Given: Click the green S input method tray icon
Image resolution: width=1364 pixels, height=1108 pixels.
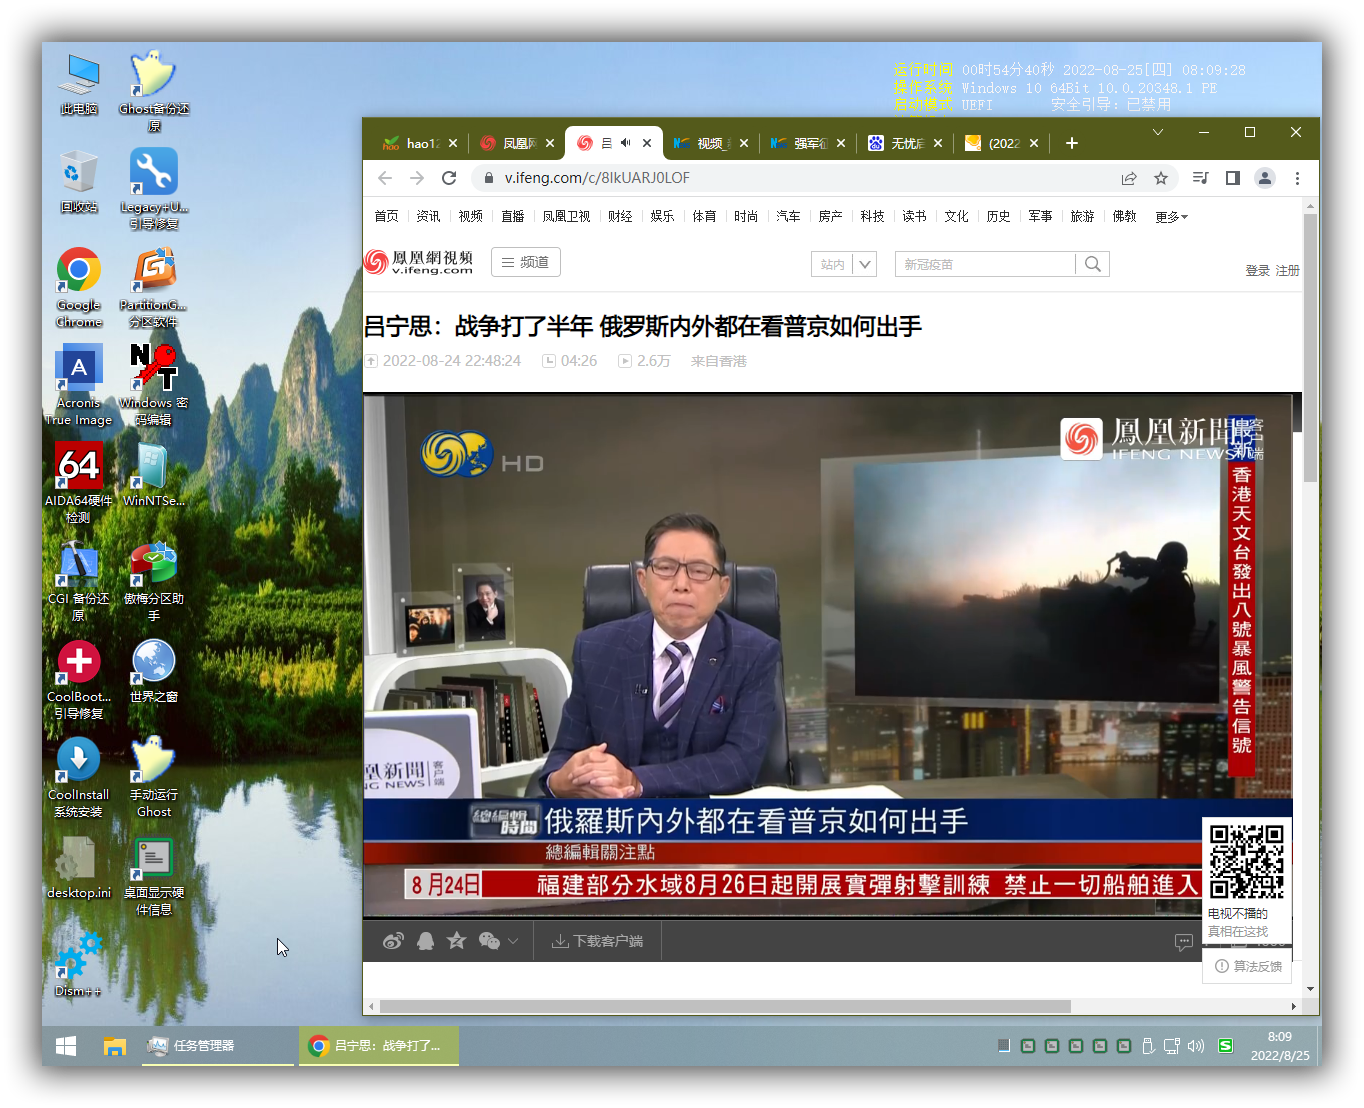Looking at the screenshot, I should (x=1226, y=1046).
